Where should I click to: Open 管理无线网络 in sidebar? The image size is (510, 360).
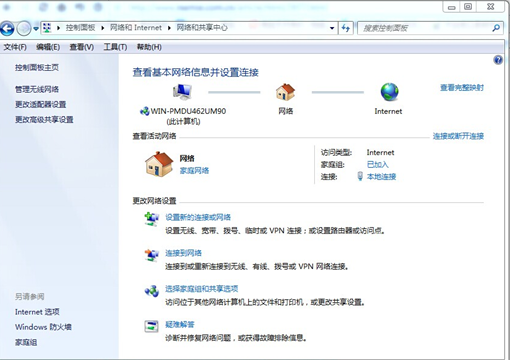tap(37, 89)
